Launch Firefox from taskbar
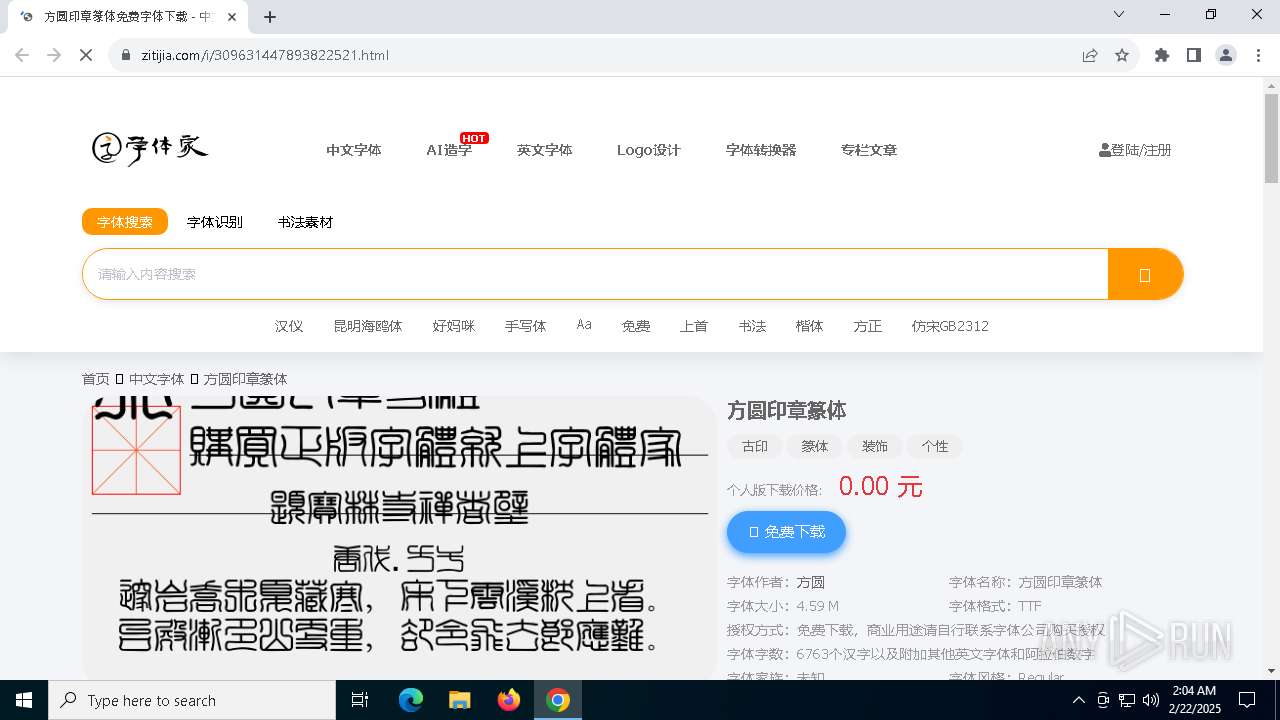The image size is (1280, 720). tap(509, 700)
